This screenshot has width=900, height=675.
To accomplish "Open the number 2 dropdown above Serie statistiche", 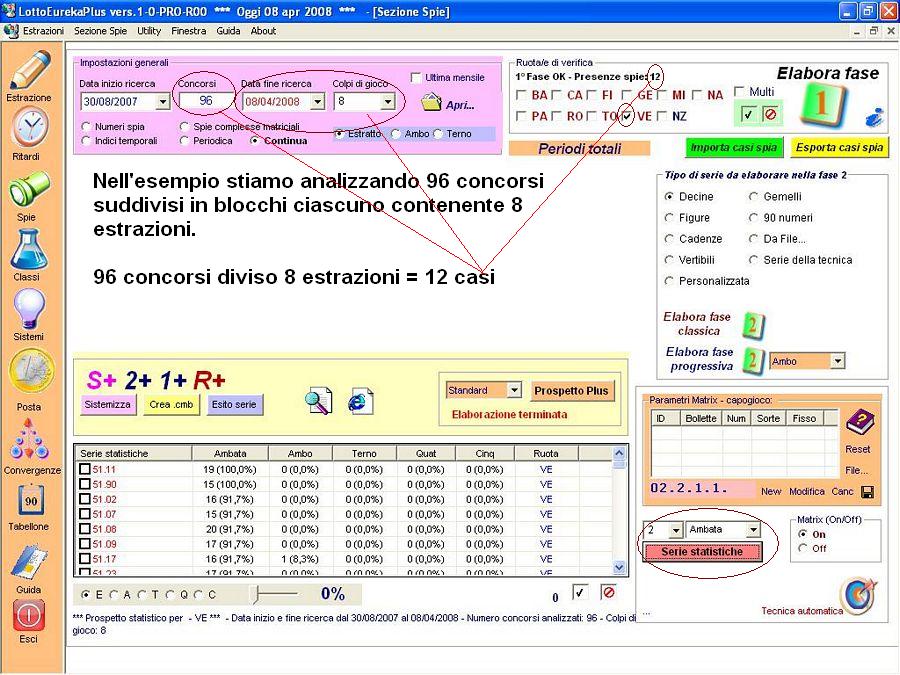I will [x=676, y=530].
